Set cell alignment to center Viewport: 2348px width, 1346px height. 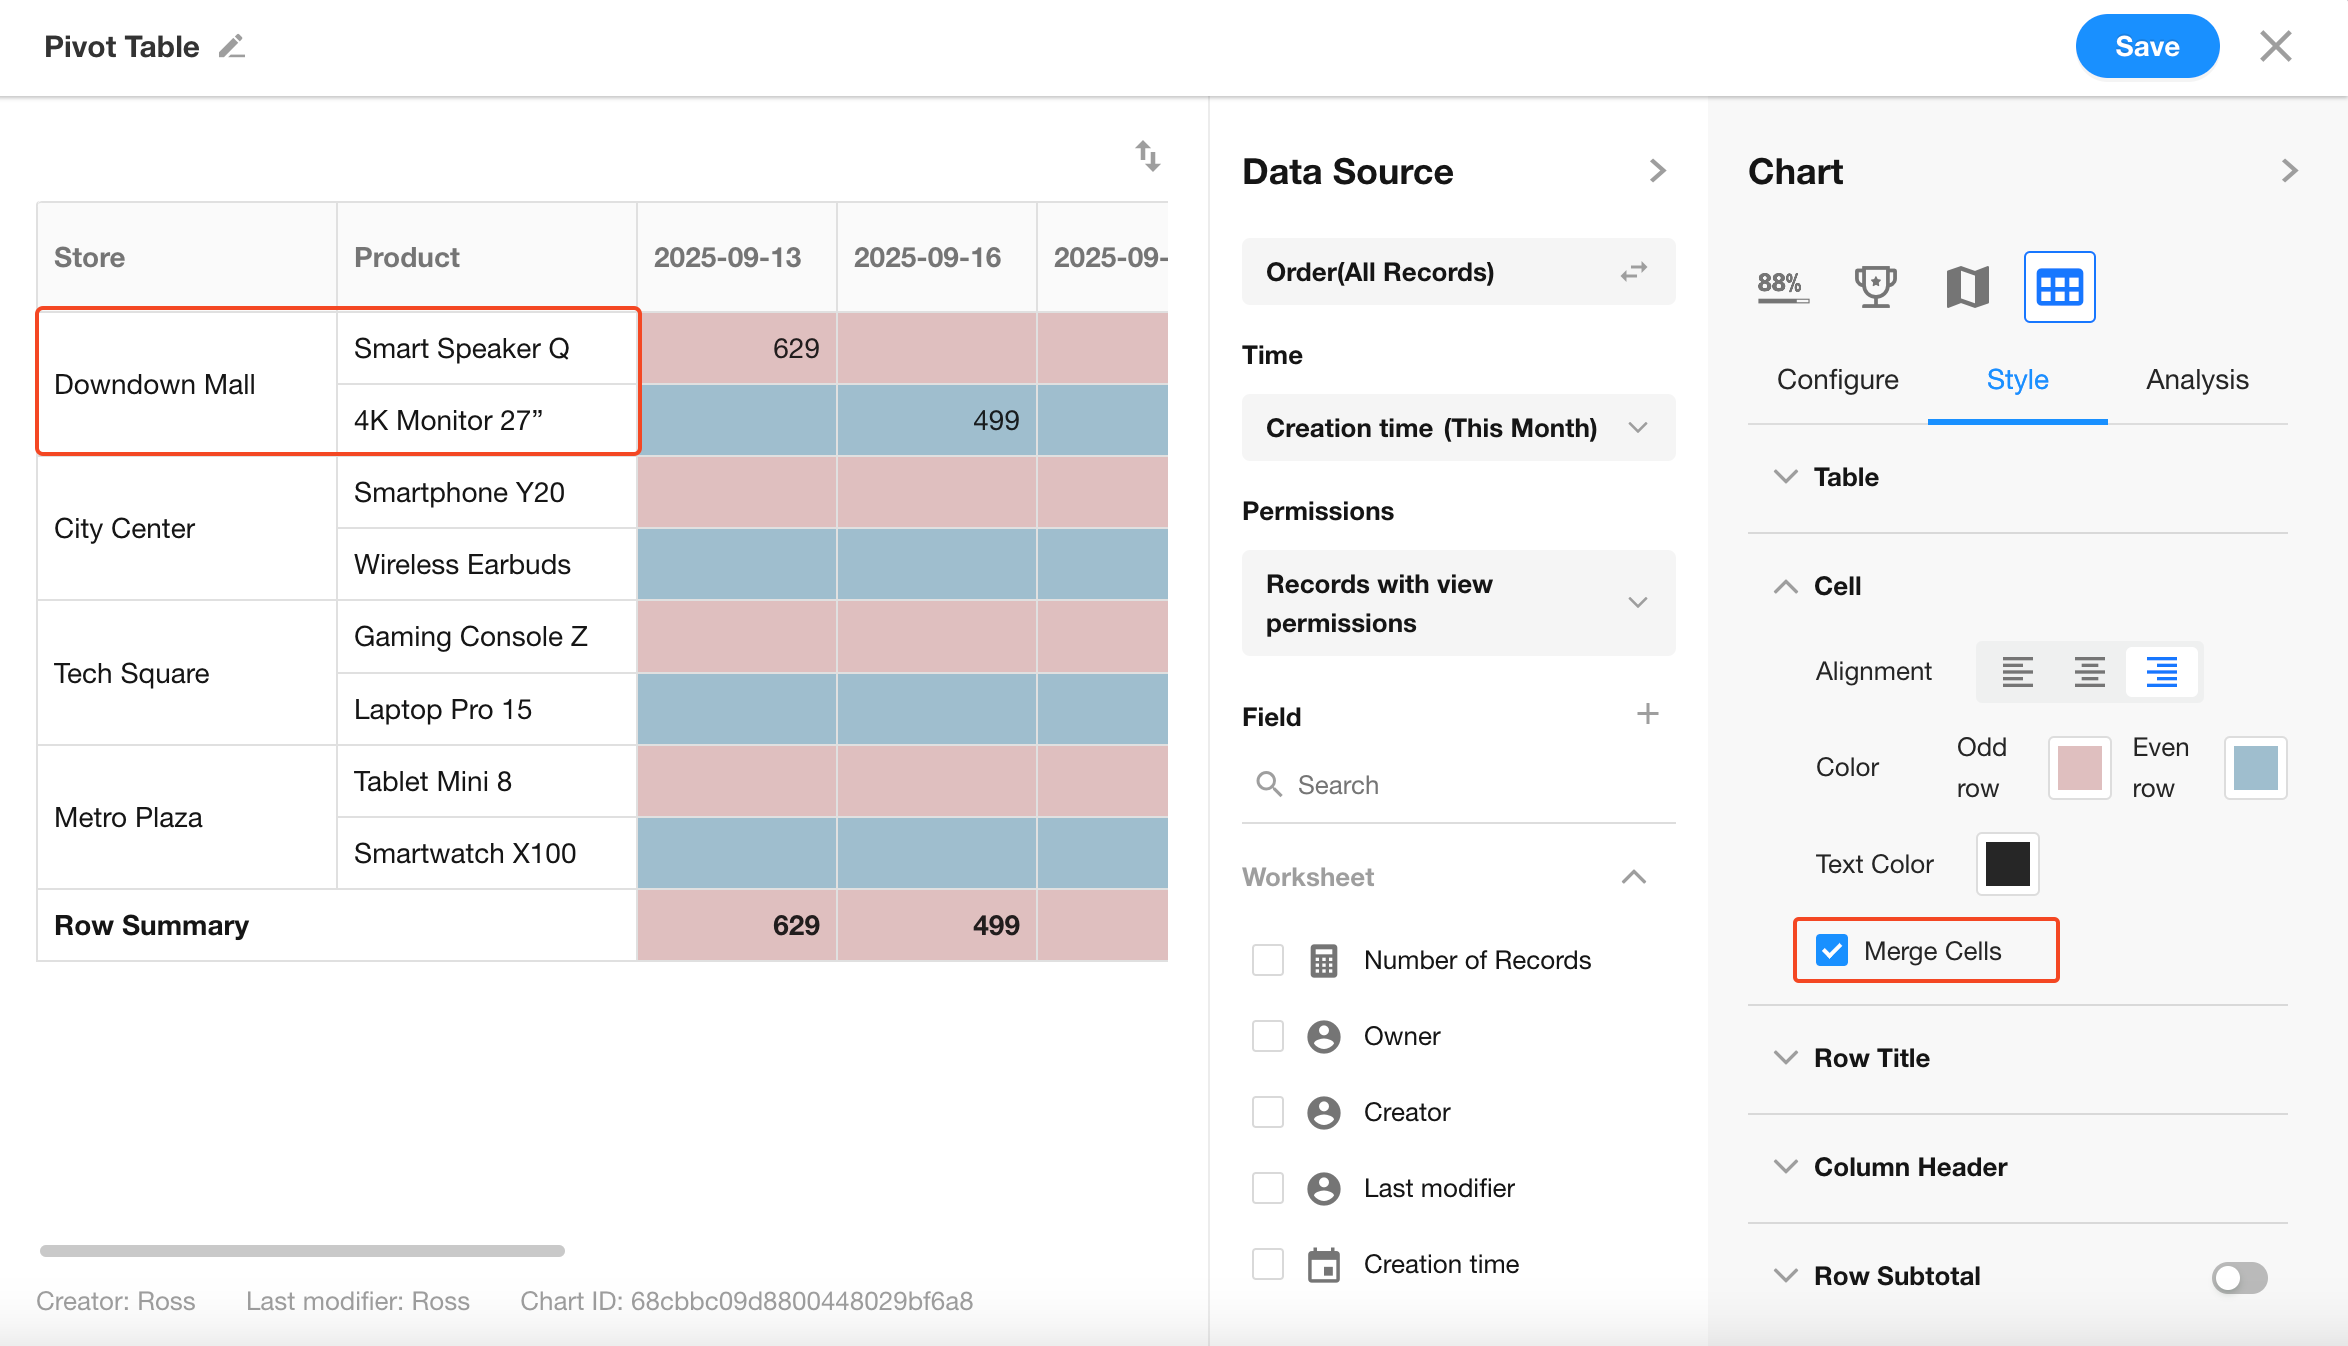click(2089, 672)
